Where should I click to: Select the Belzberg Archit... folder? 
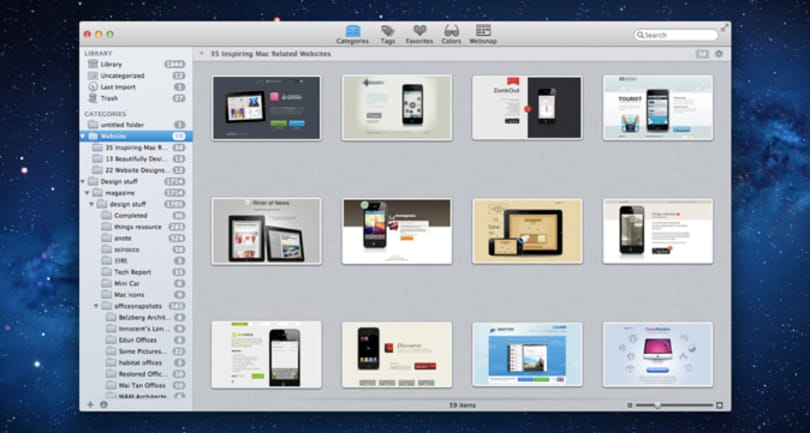(136, 317)
